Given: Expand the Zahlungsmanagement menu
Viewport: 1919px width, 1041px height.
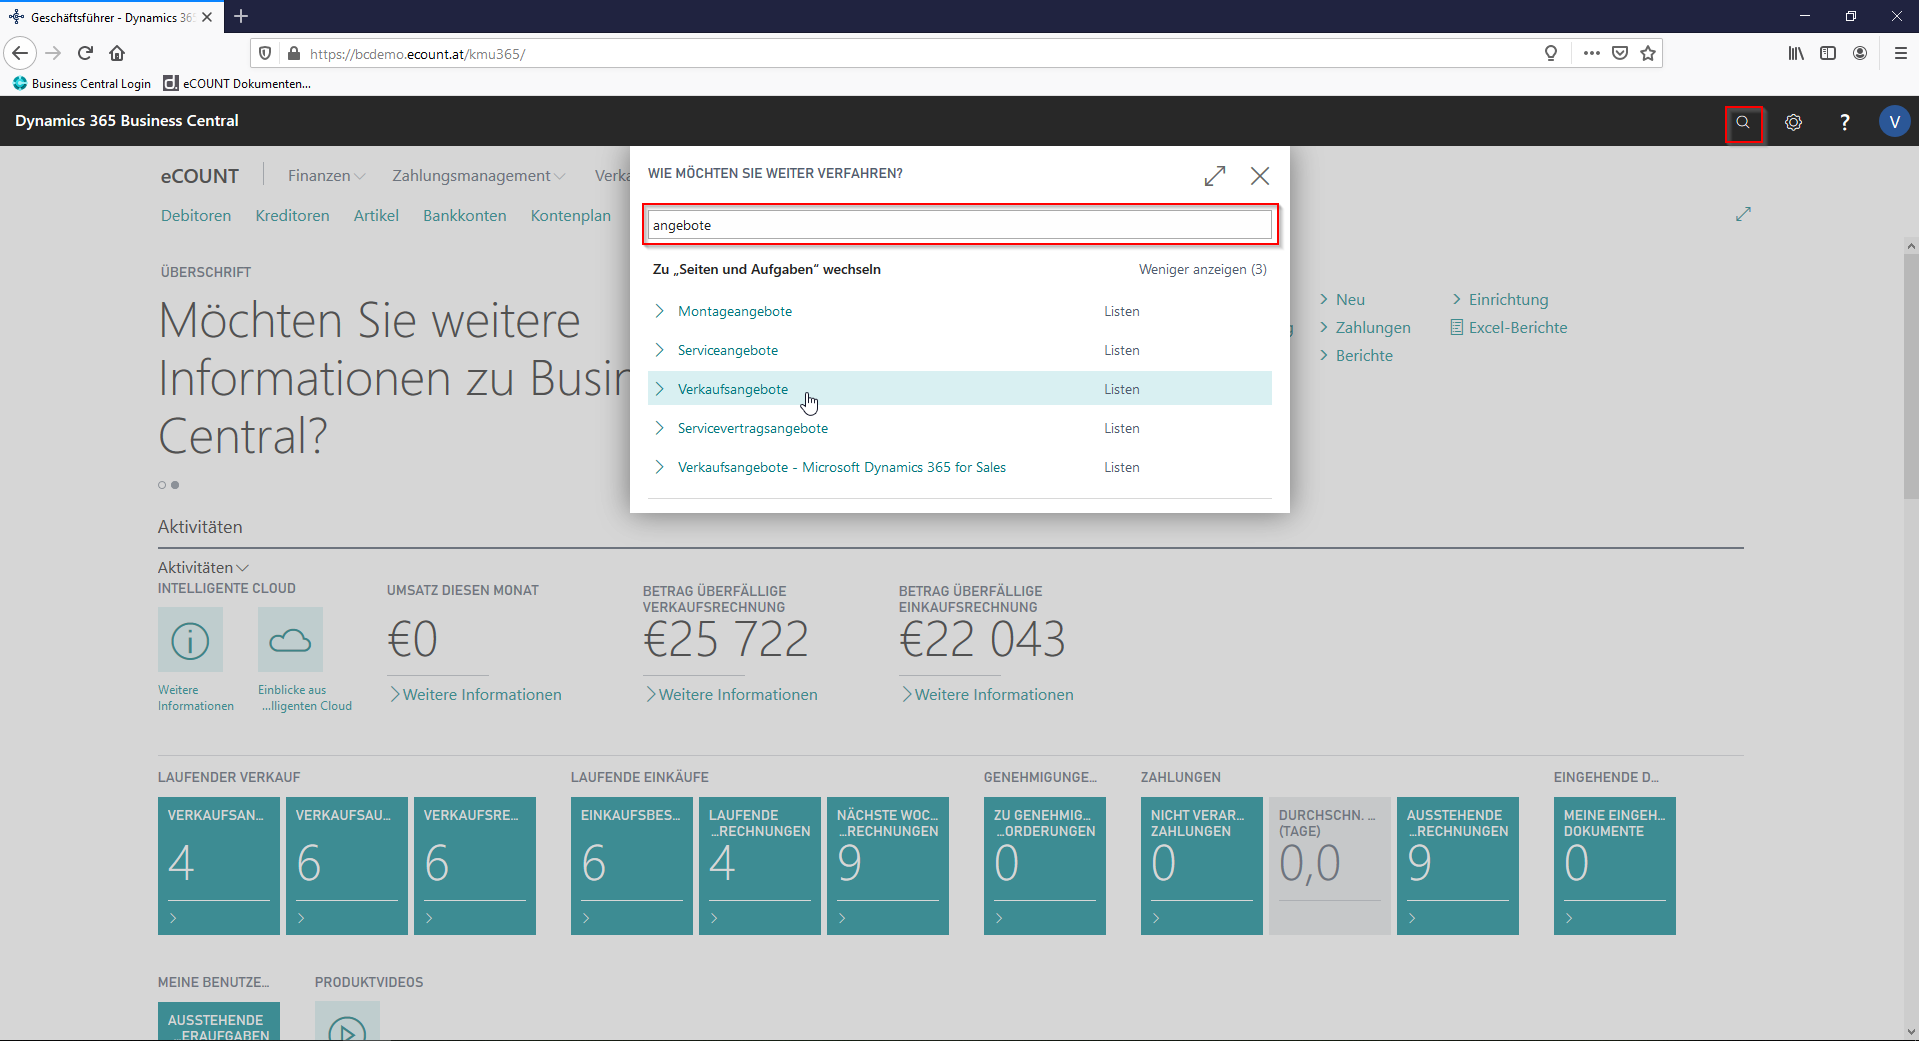Looking at the screenshot, I should 479,176.
